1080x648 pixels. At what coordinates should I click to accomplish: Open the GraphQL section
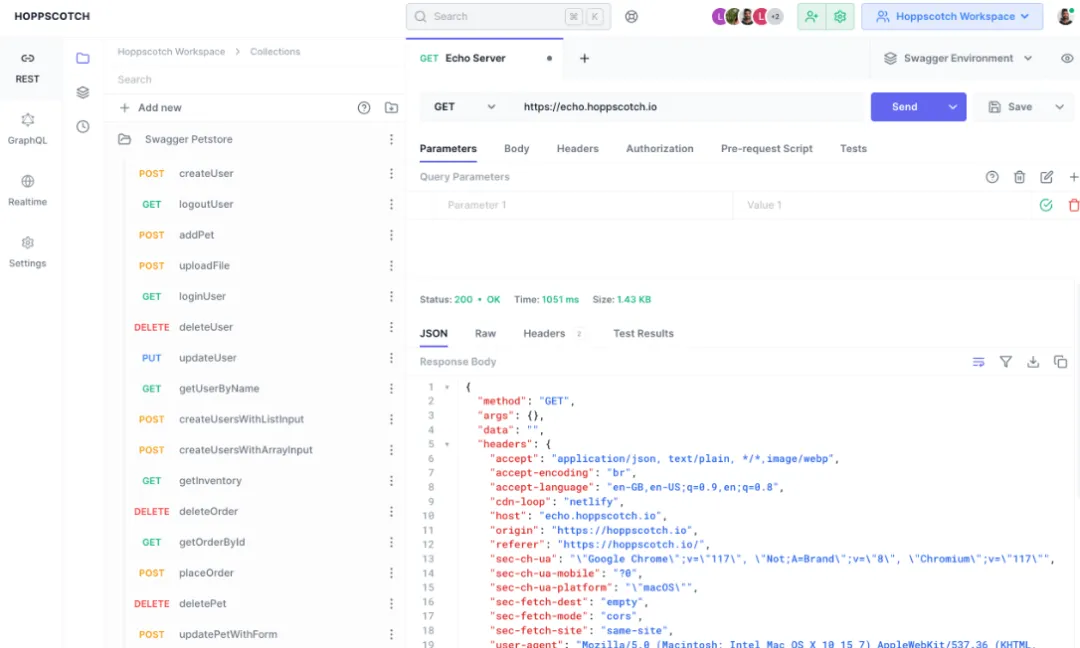point(28,129)
